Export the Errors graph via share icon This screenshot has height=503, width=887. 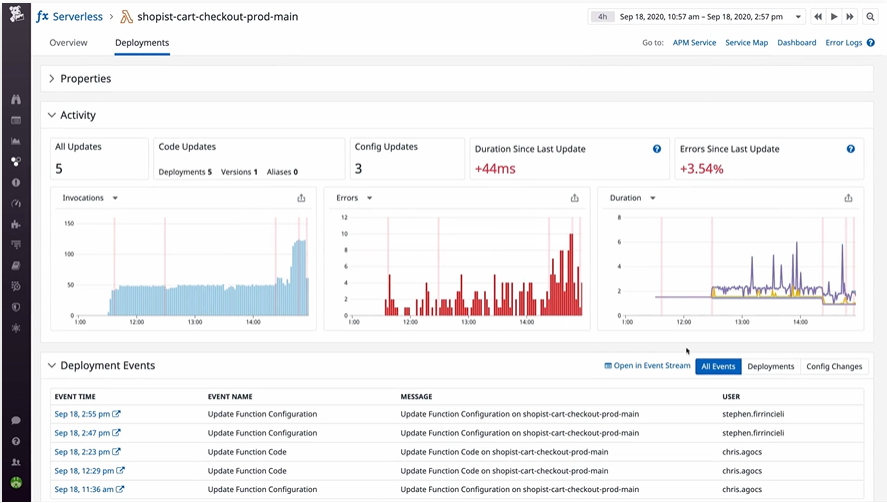point(574,198)
